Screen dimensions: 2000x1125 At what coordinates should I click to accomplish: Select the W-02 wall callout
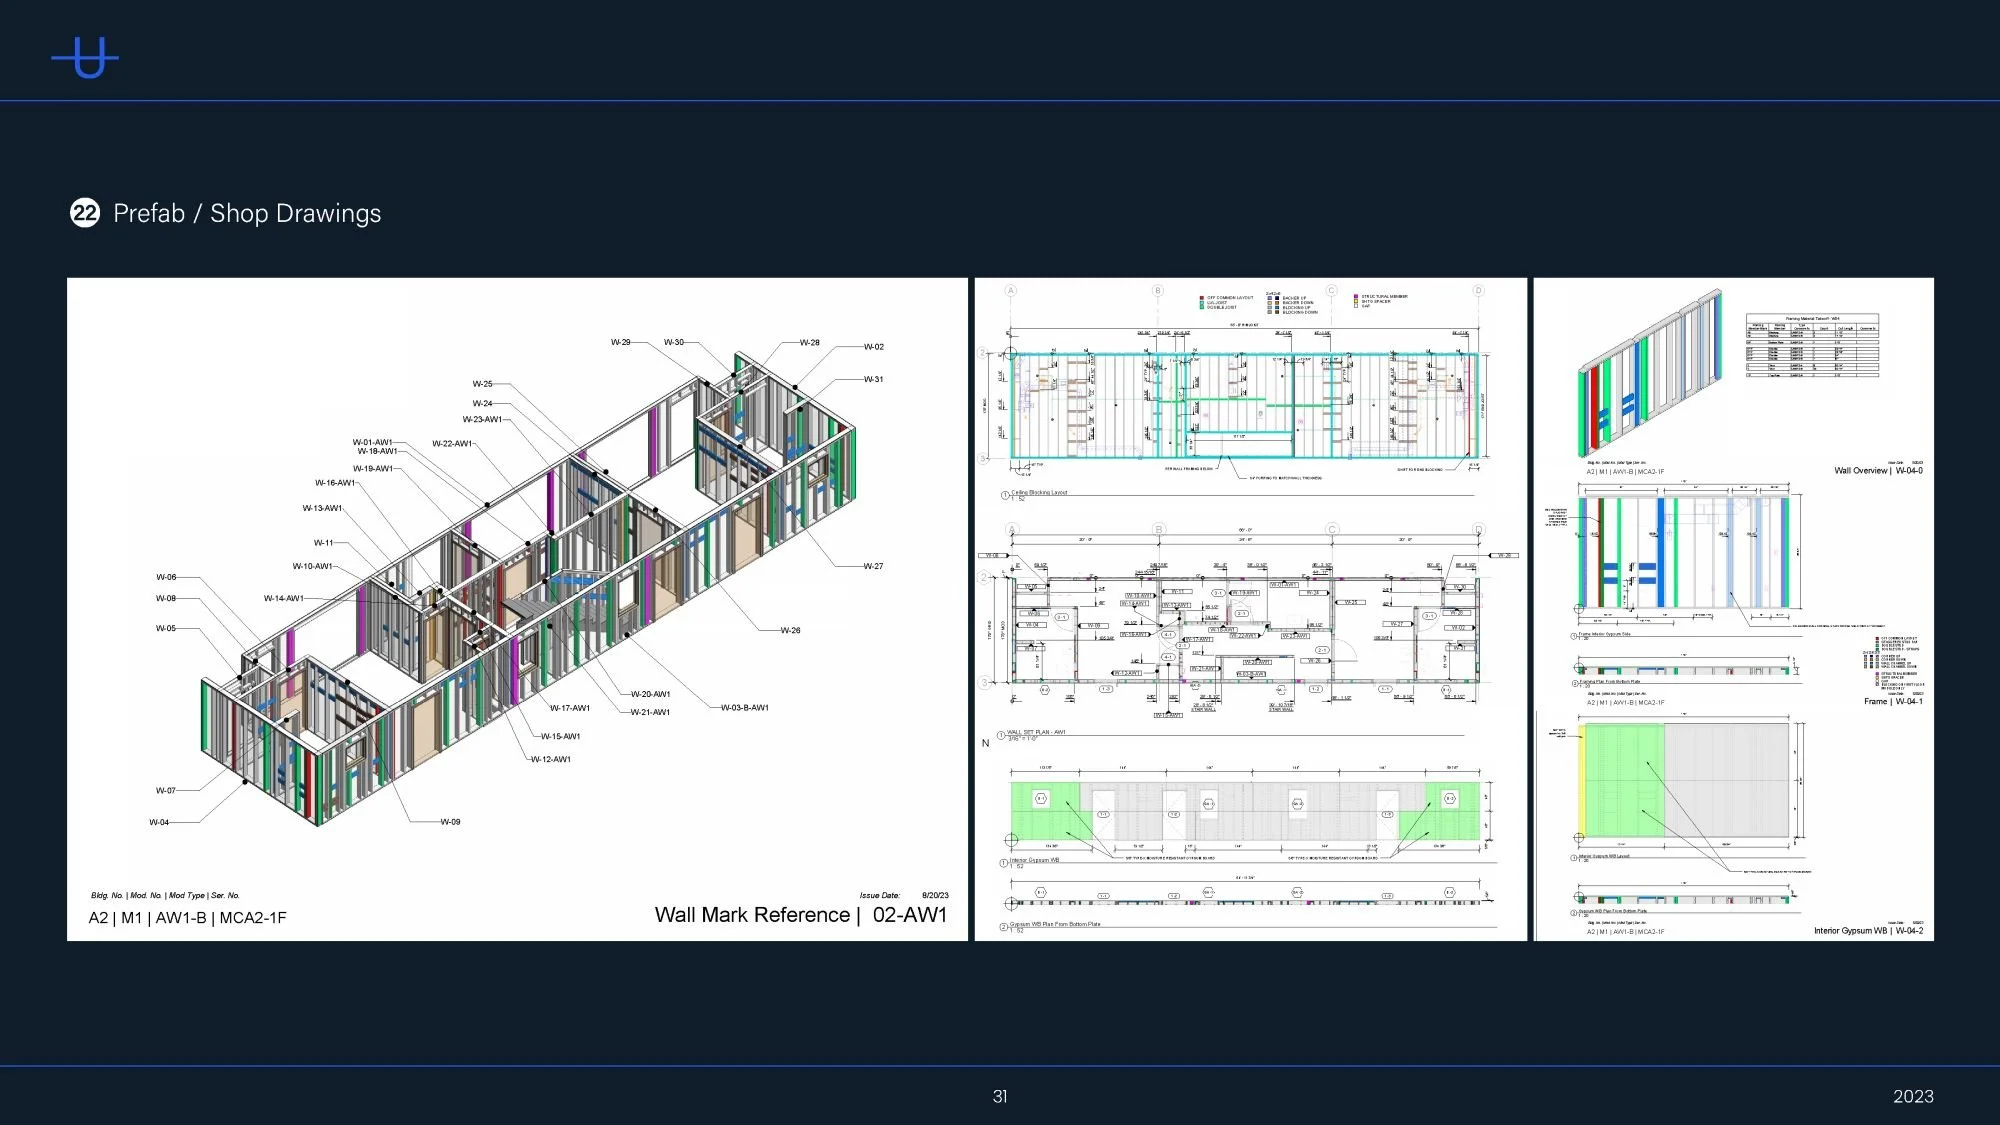click(873, 347)
